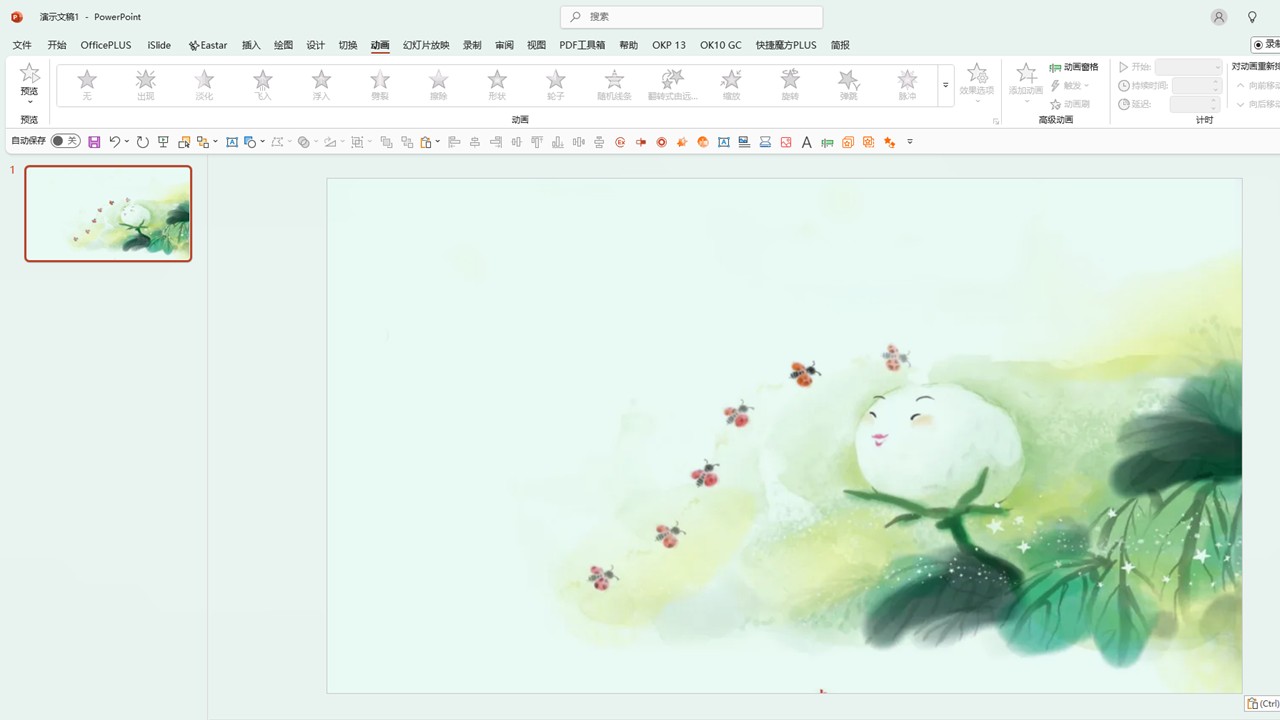The height and width of the screenshot is (720, 1280).
Task: Click the user account avatar icon
Action: pyautogui.click(x=1219, y=17)
